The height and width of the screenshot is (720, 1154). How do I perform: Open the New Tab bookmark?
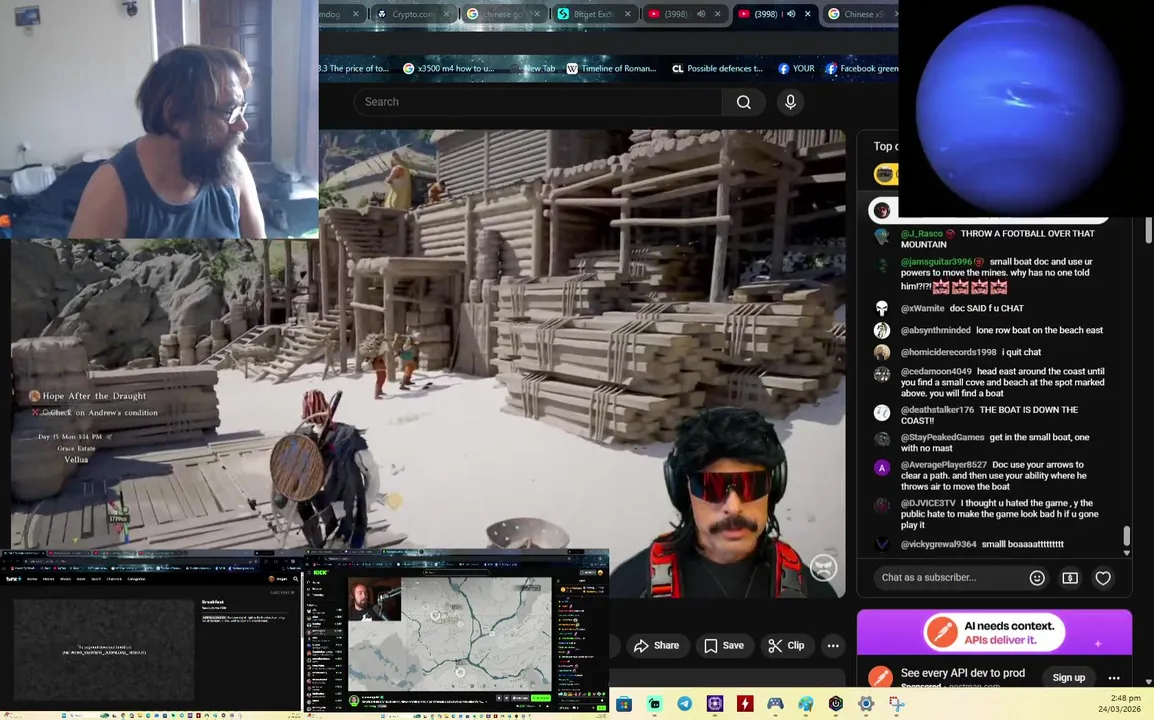pyautogui.click(x=534, y=68)
